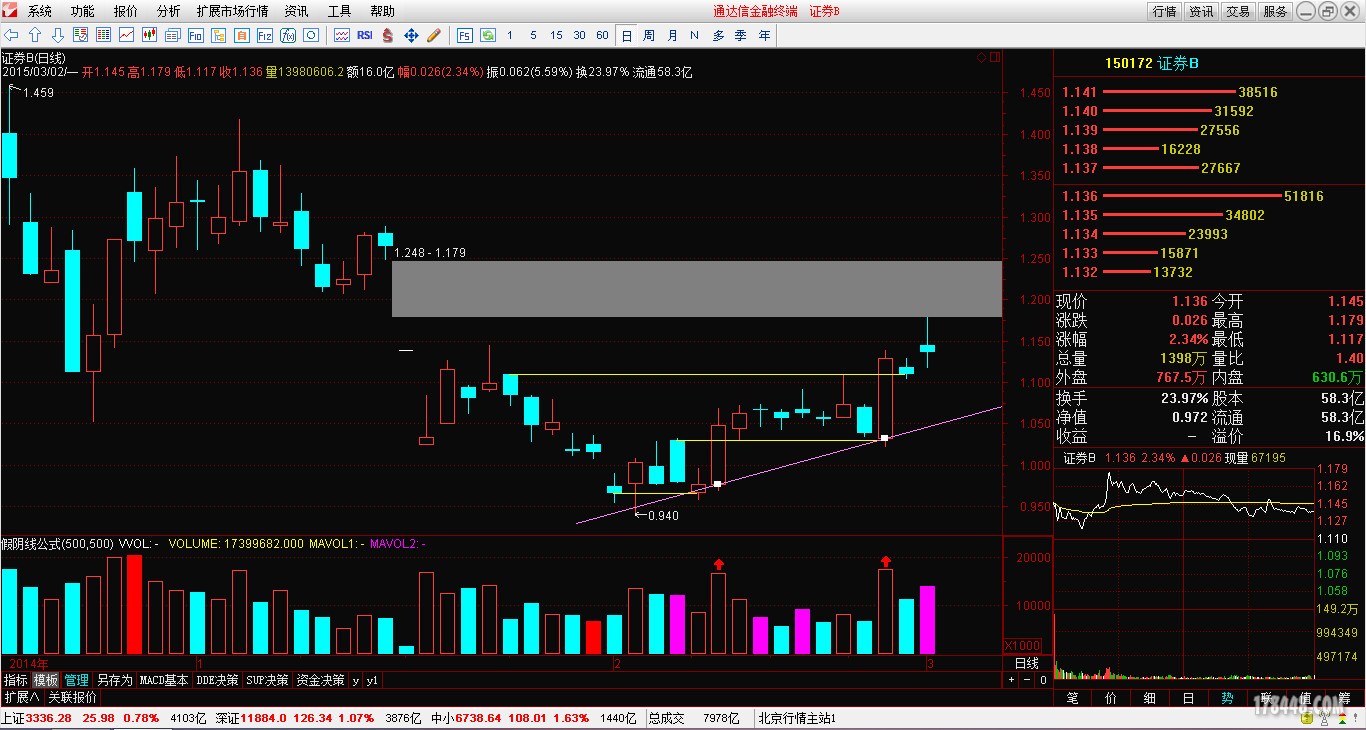Open the 扩展市场行情 menu
This screenshot has width=1366, height=730.
232,11
